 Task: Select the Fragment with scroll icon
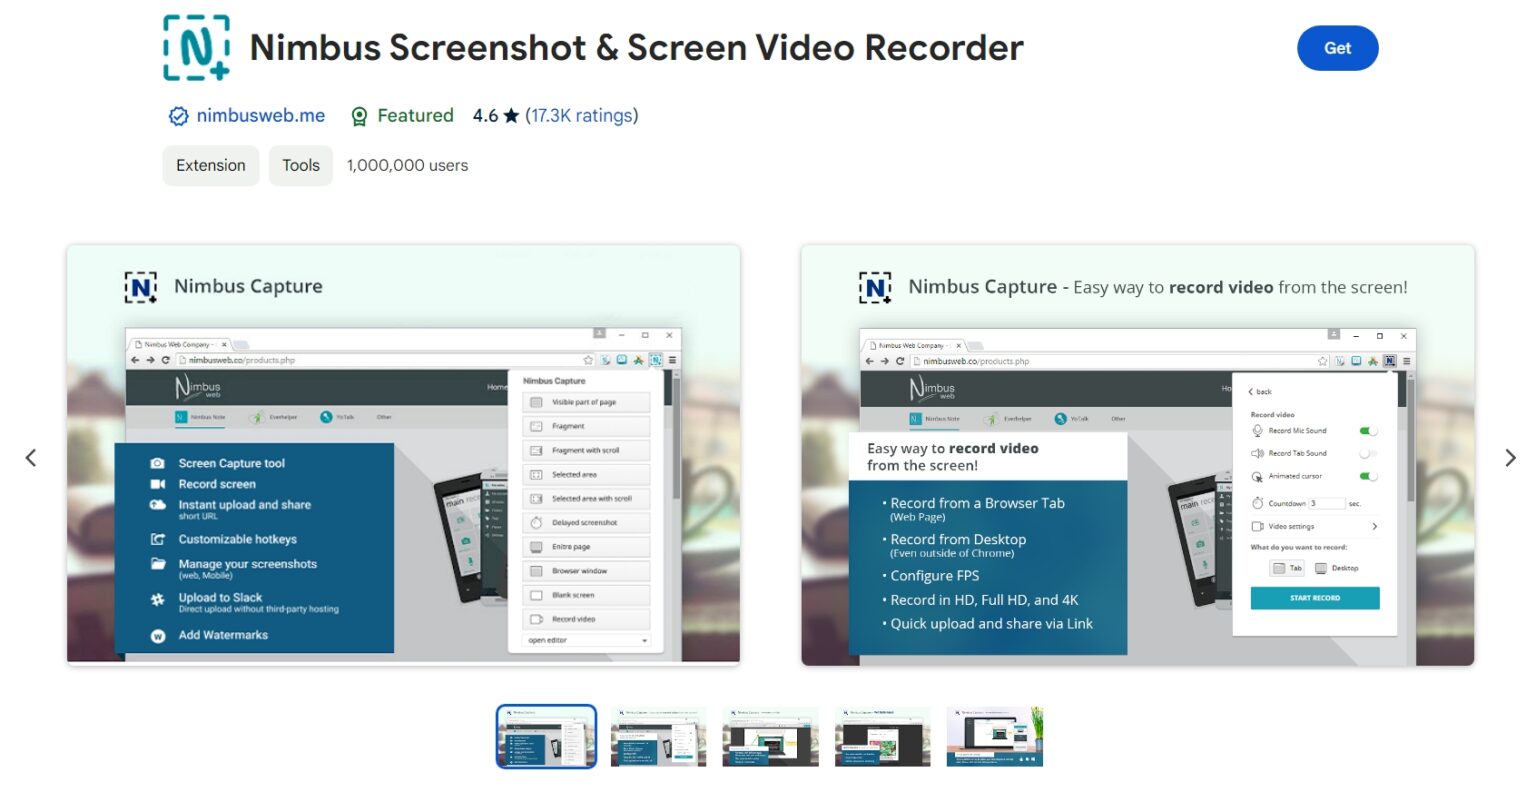535,450
